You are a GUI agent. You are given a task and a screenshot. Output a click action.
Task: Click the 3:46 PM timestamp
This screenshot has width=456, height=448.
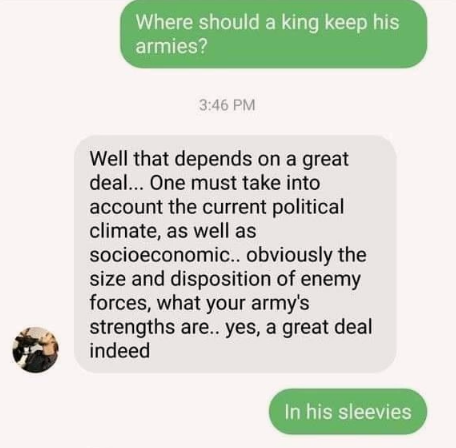pos(227,105)
